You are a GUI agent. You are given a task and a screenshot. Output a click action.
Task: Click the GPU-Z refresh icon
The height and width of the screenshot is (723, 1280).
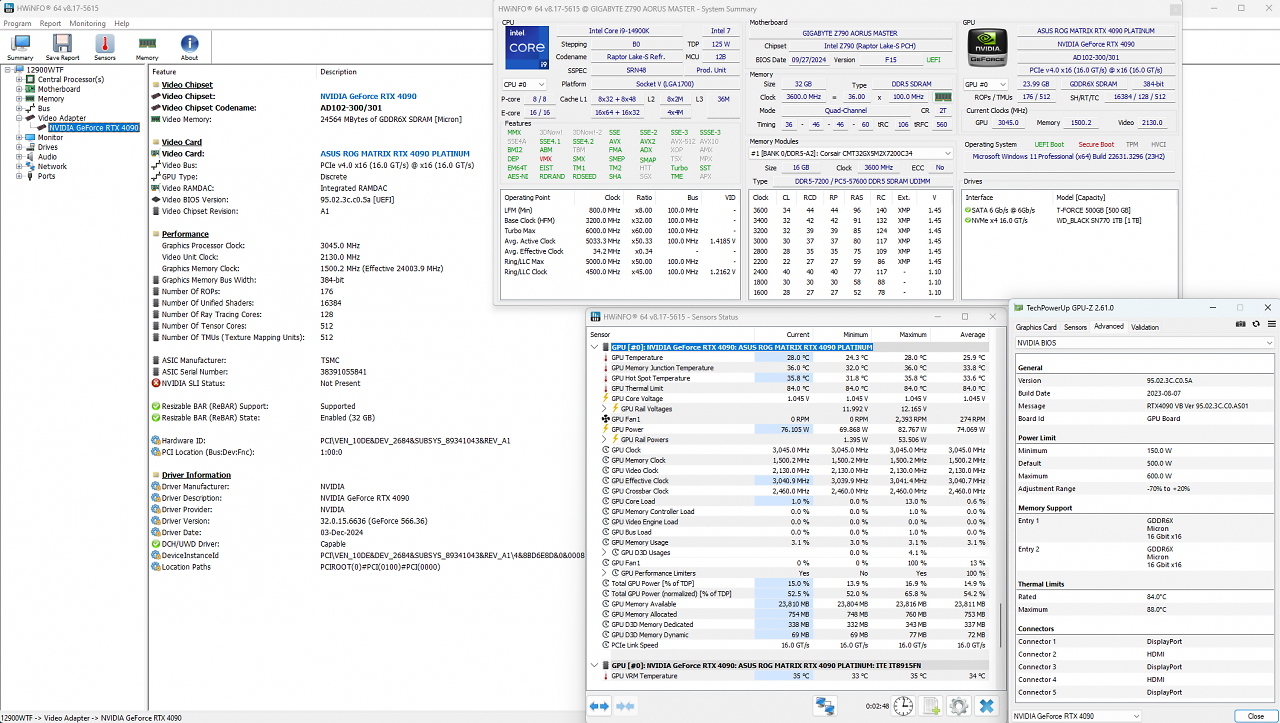(x=1254, y=324)
